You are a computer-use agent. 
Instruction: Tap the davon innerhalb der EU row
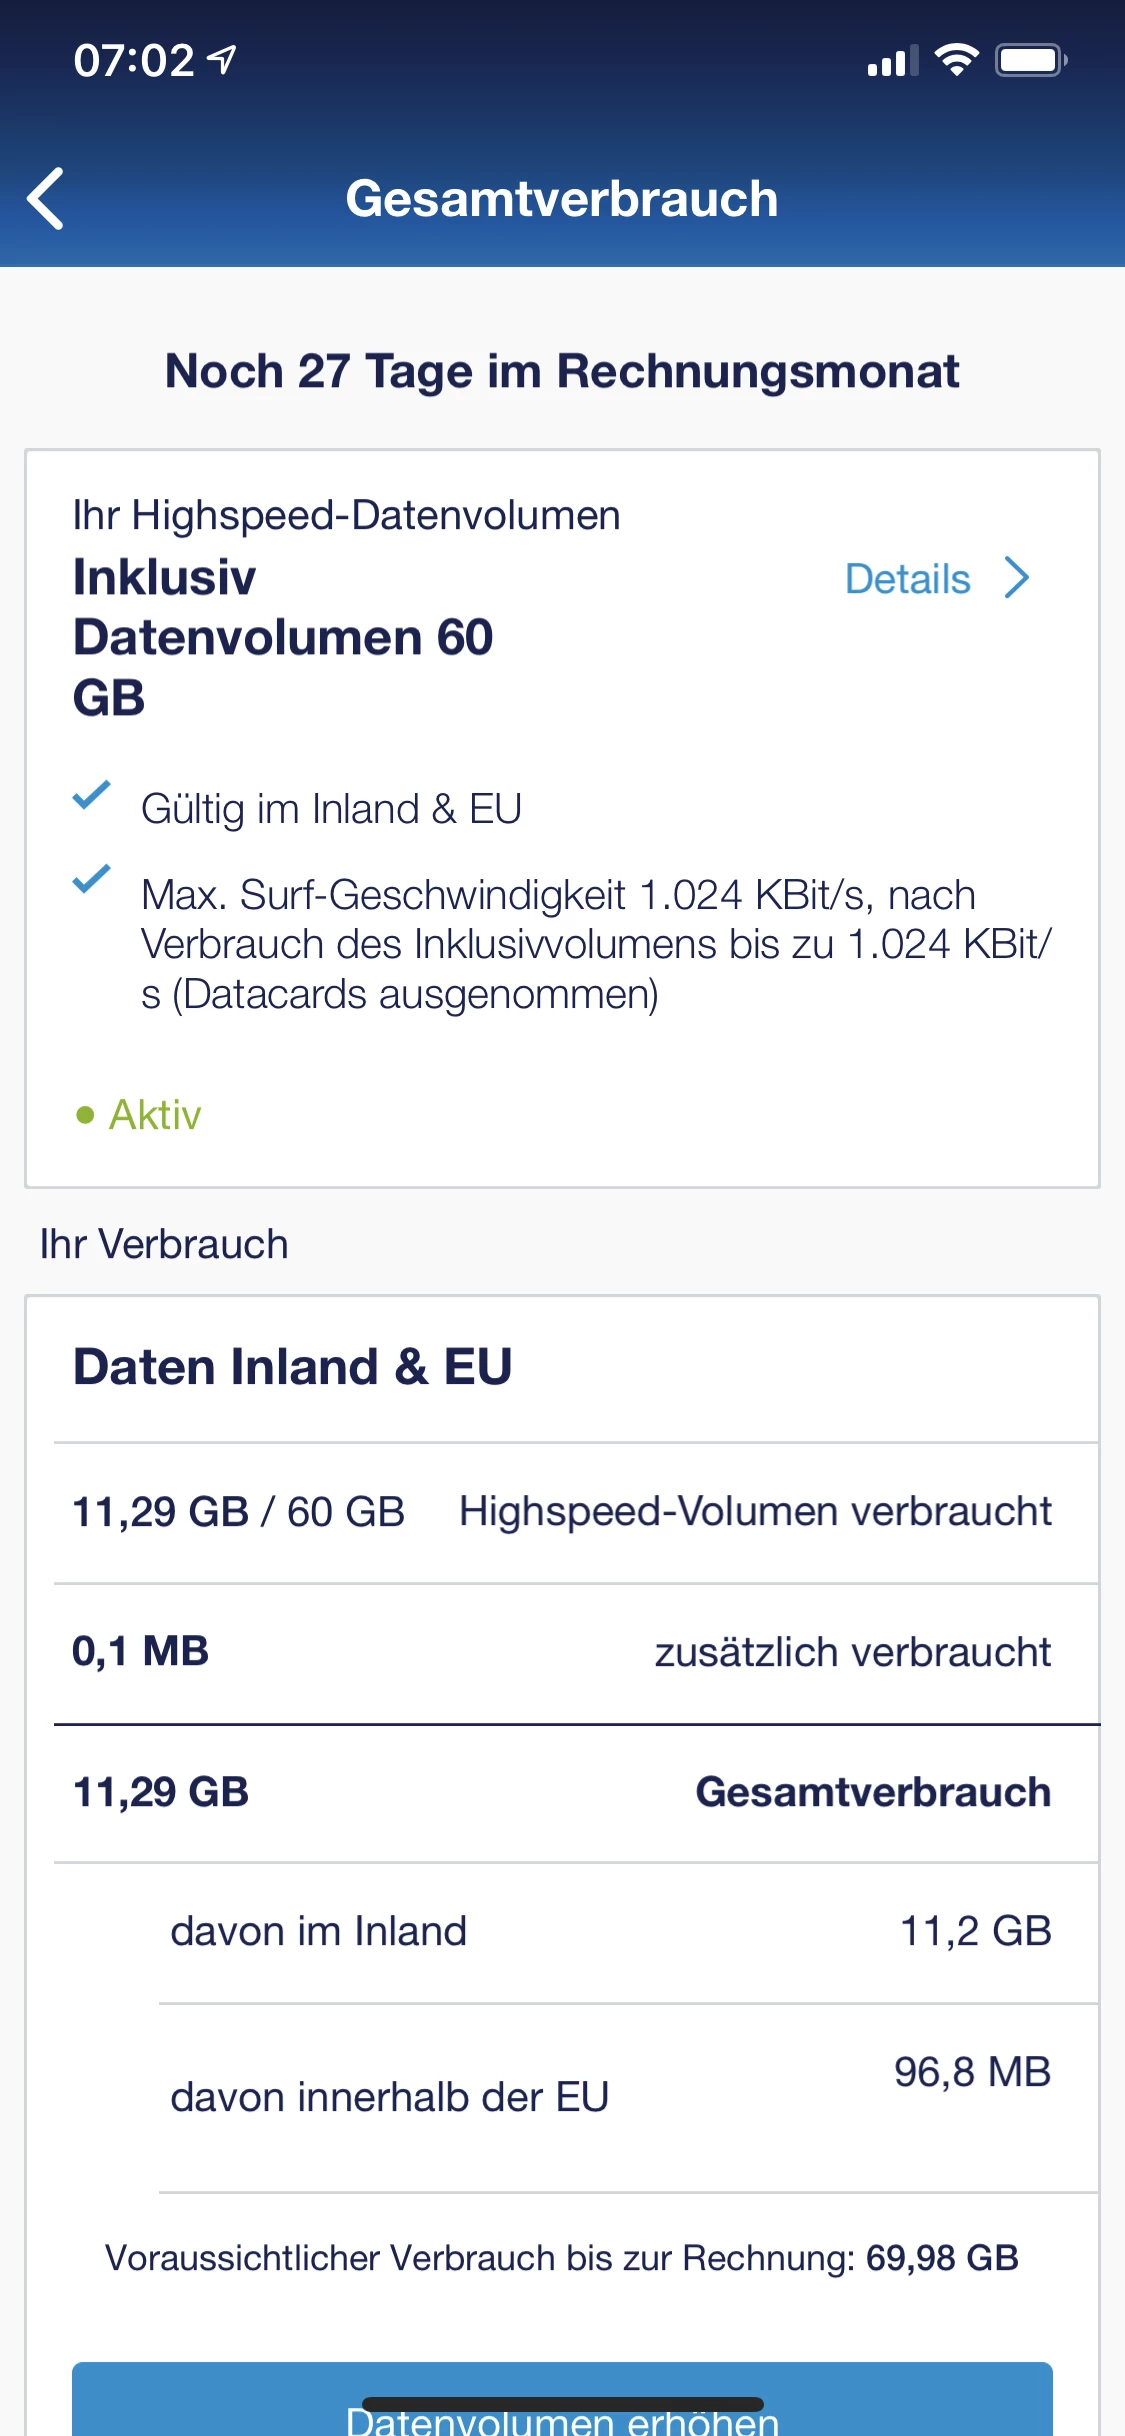pos(610,2096)
